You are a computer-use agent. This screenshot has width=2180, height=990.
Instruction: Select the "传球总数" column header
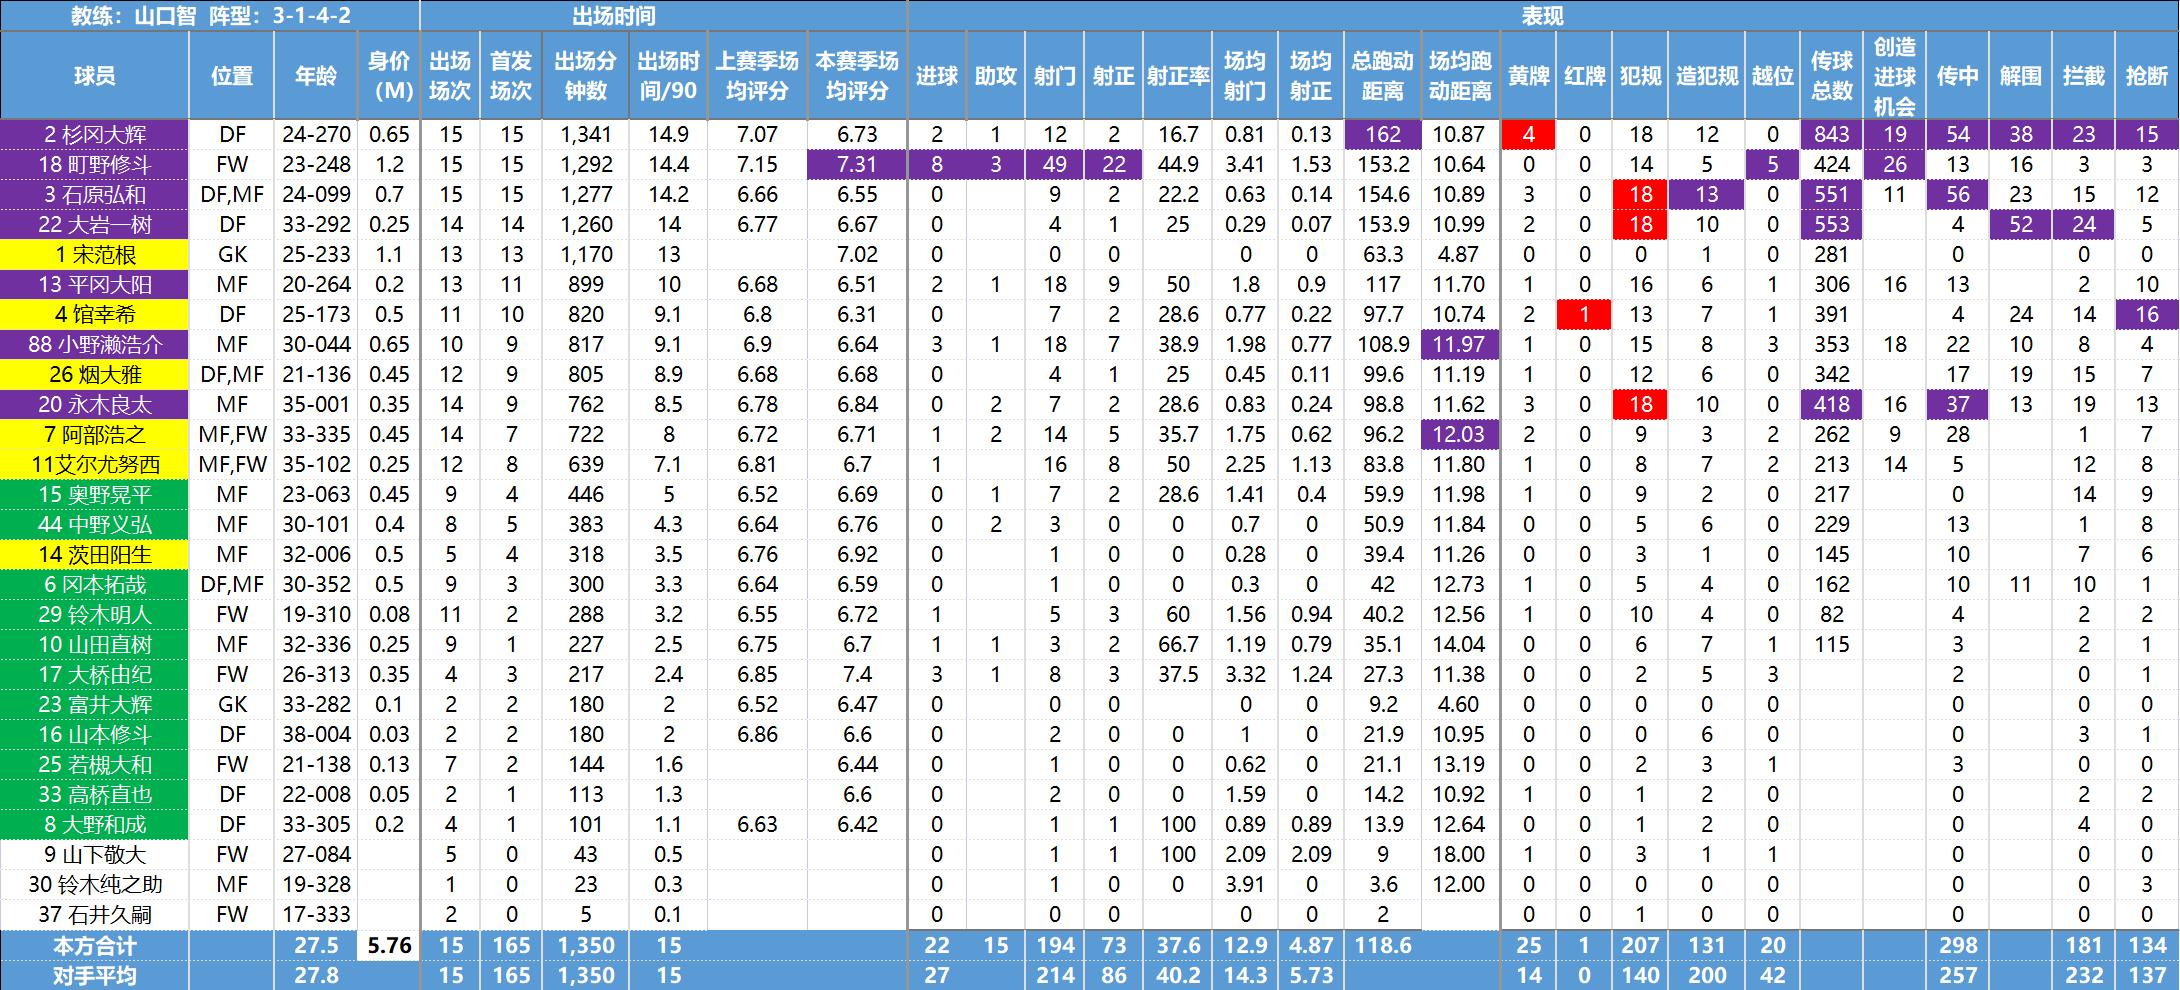(x=1832, y=75)
